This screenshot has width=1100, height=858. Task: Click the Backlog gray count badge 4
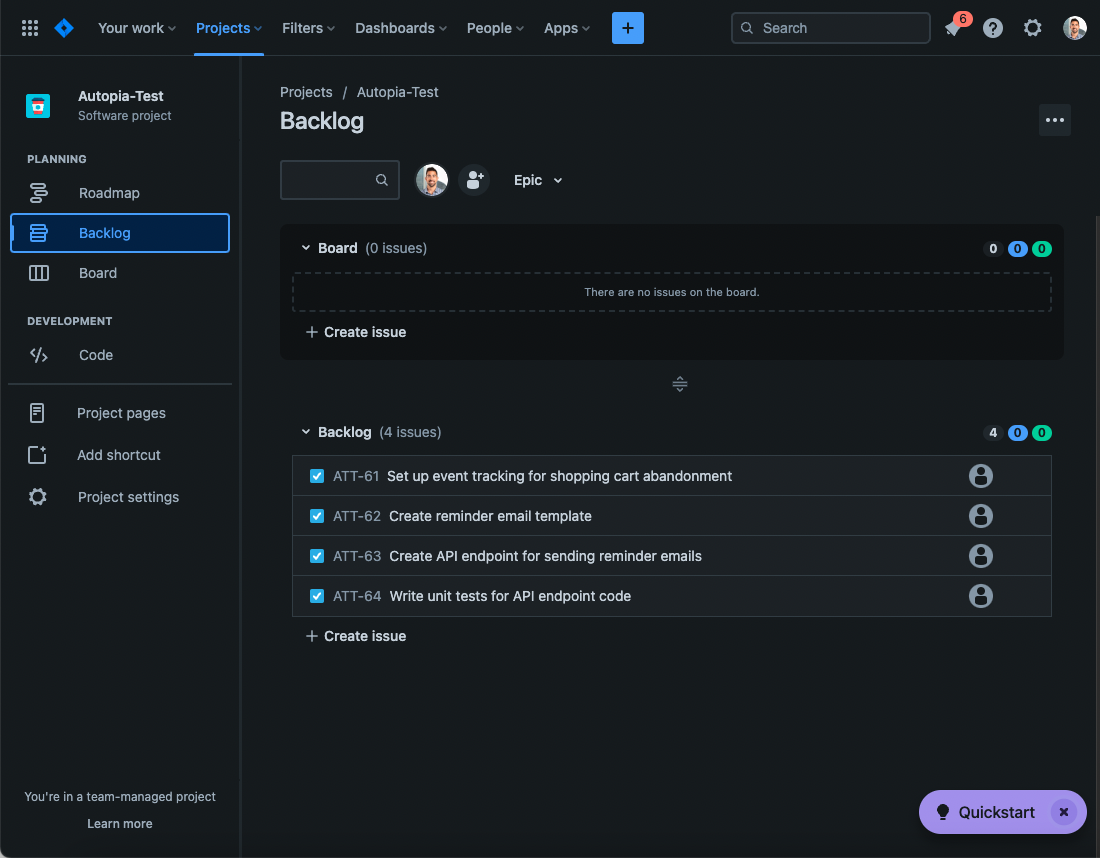(x=992, y=433)
